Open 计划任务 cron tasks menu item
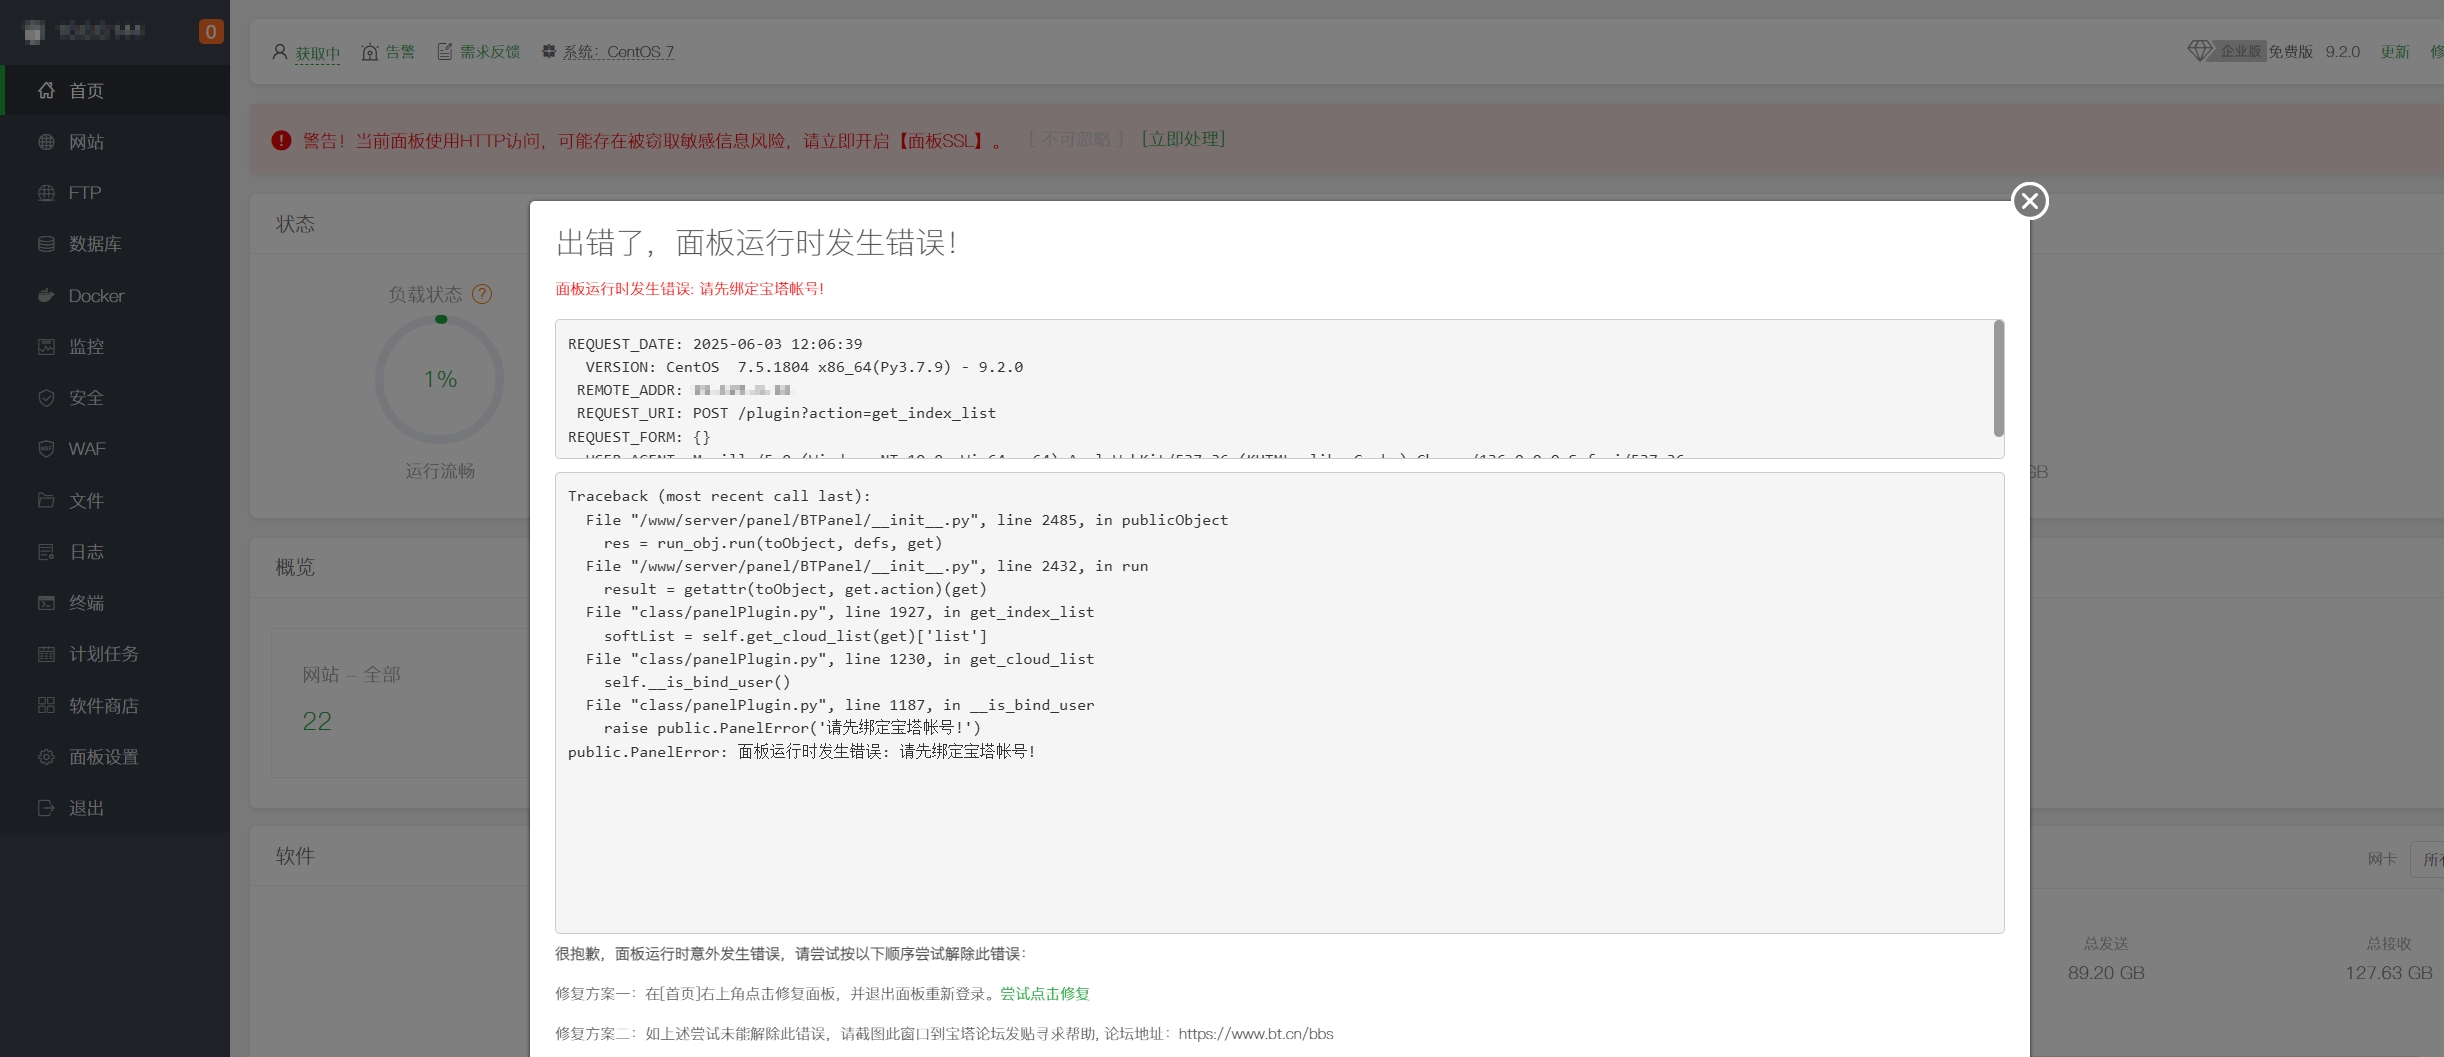Screen dimensions: 2444x1057 (115, 654)
